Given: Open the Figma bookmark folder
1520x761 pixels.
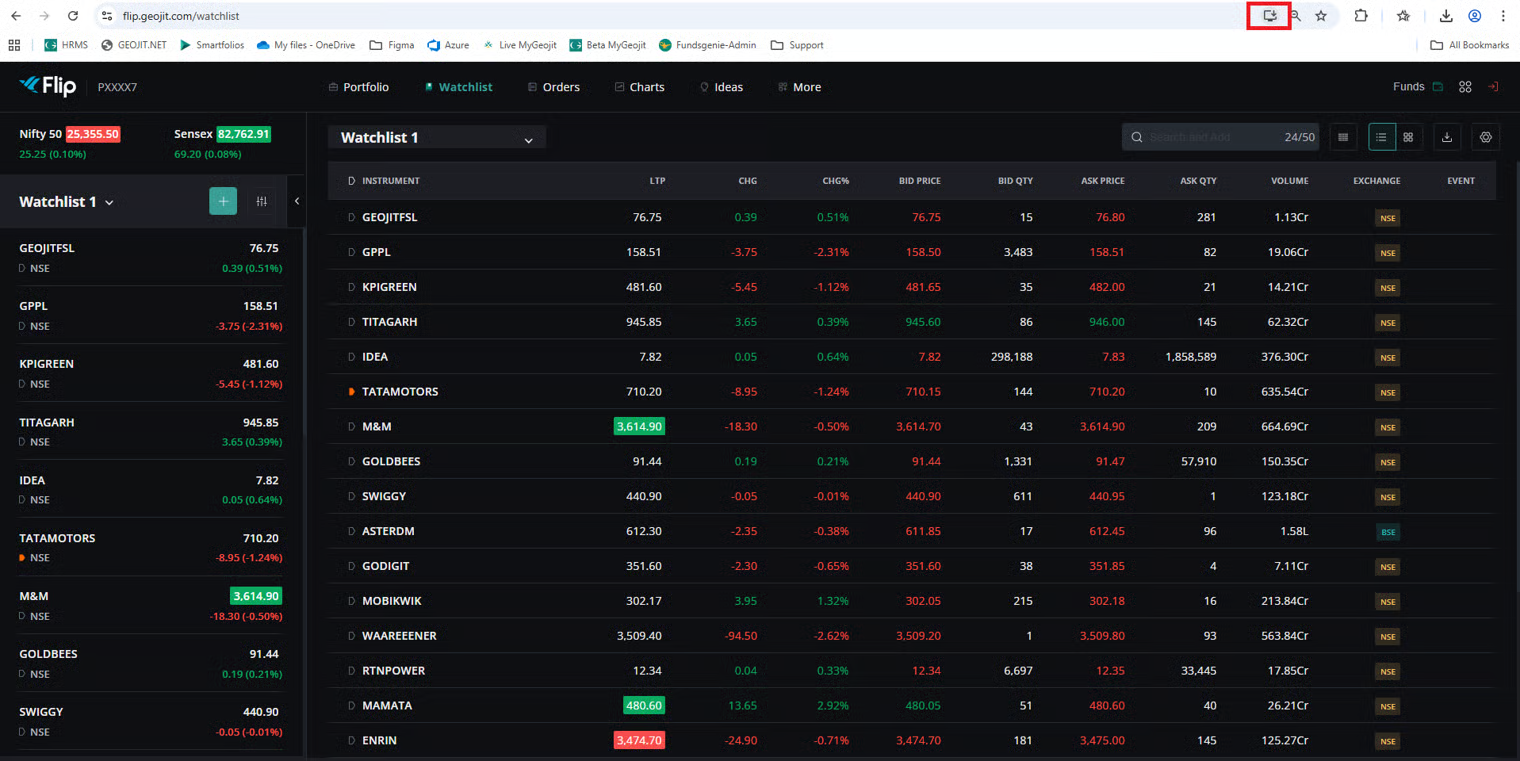Looking at the screenshot, I should (392, 45).
